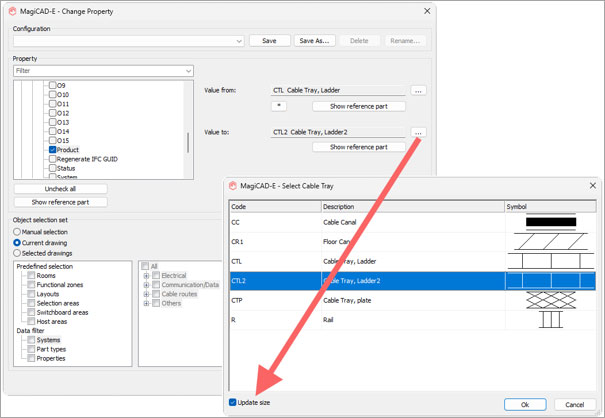The height and width of the screenshot is (418, 605).
Task: Select the CR1 code cell
Action: (275, 242)
